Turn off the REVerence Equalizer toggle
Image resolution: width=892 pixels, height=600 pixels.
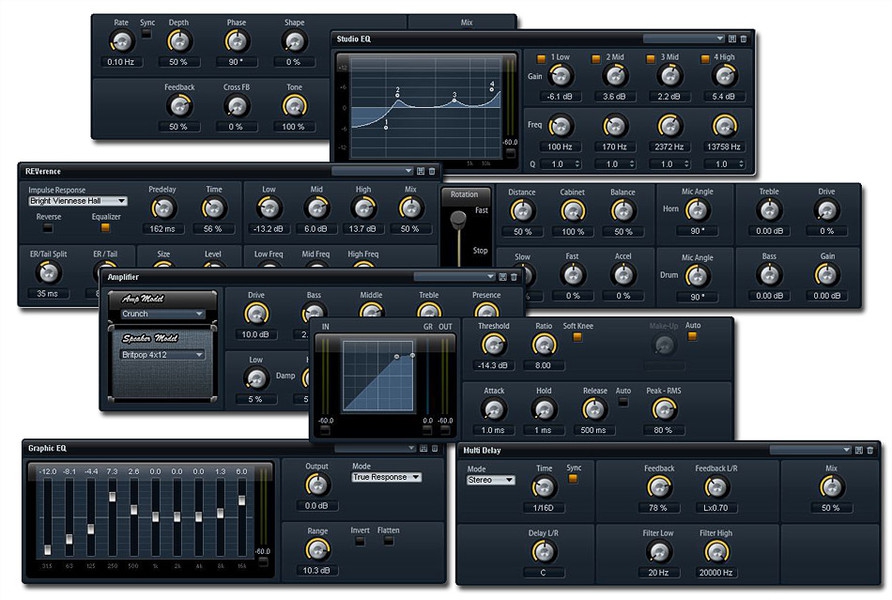105,228
